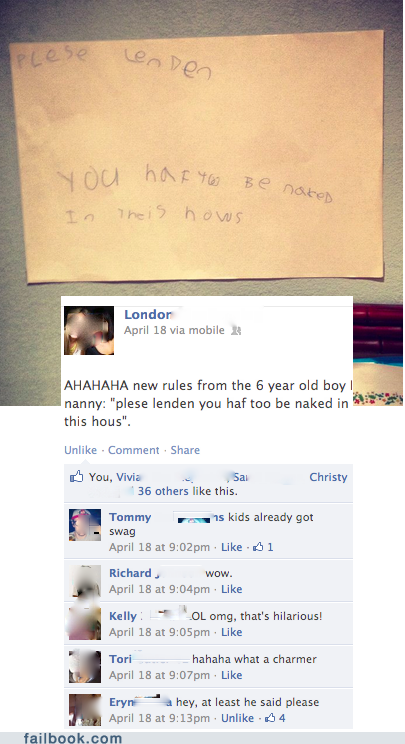Open Tommy's commenter avatar
This screenshot has width=405, height=744.
(x=85, y=525)
